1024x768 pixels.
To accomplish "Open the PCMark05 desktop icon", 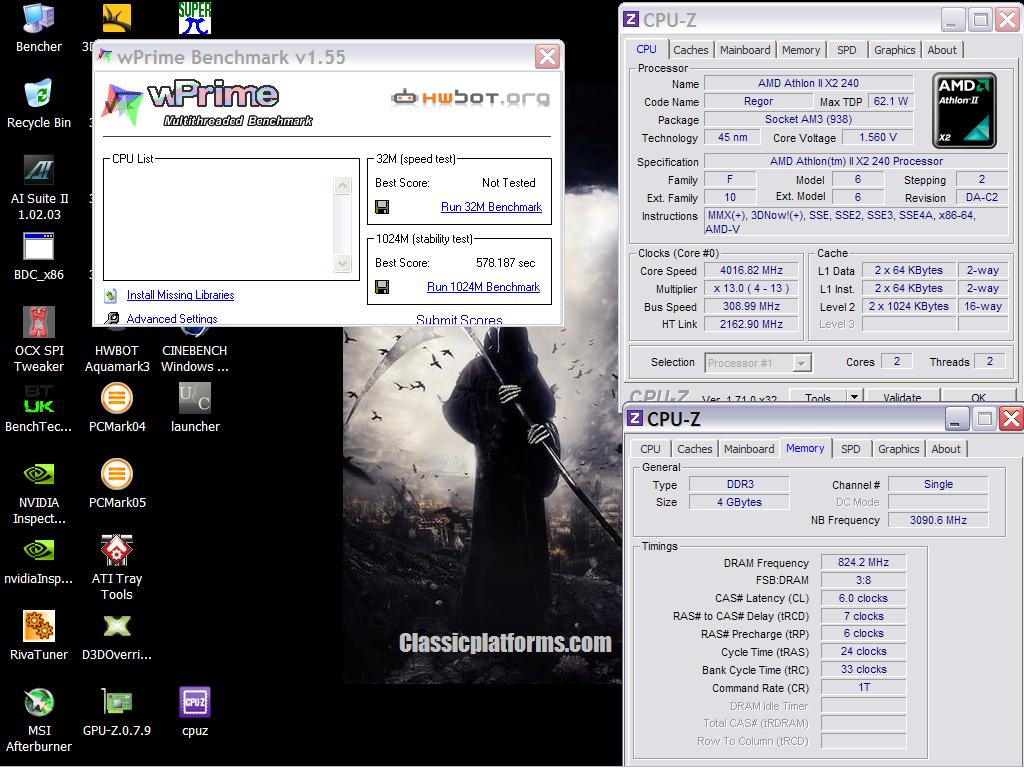I will (117, 484).
